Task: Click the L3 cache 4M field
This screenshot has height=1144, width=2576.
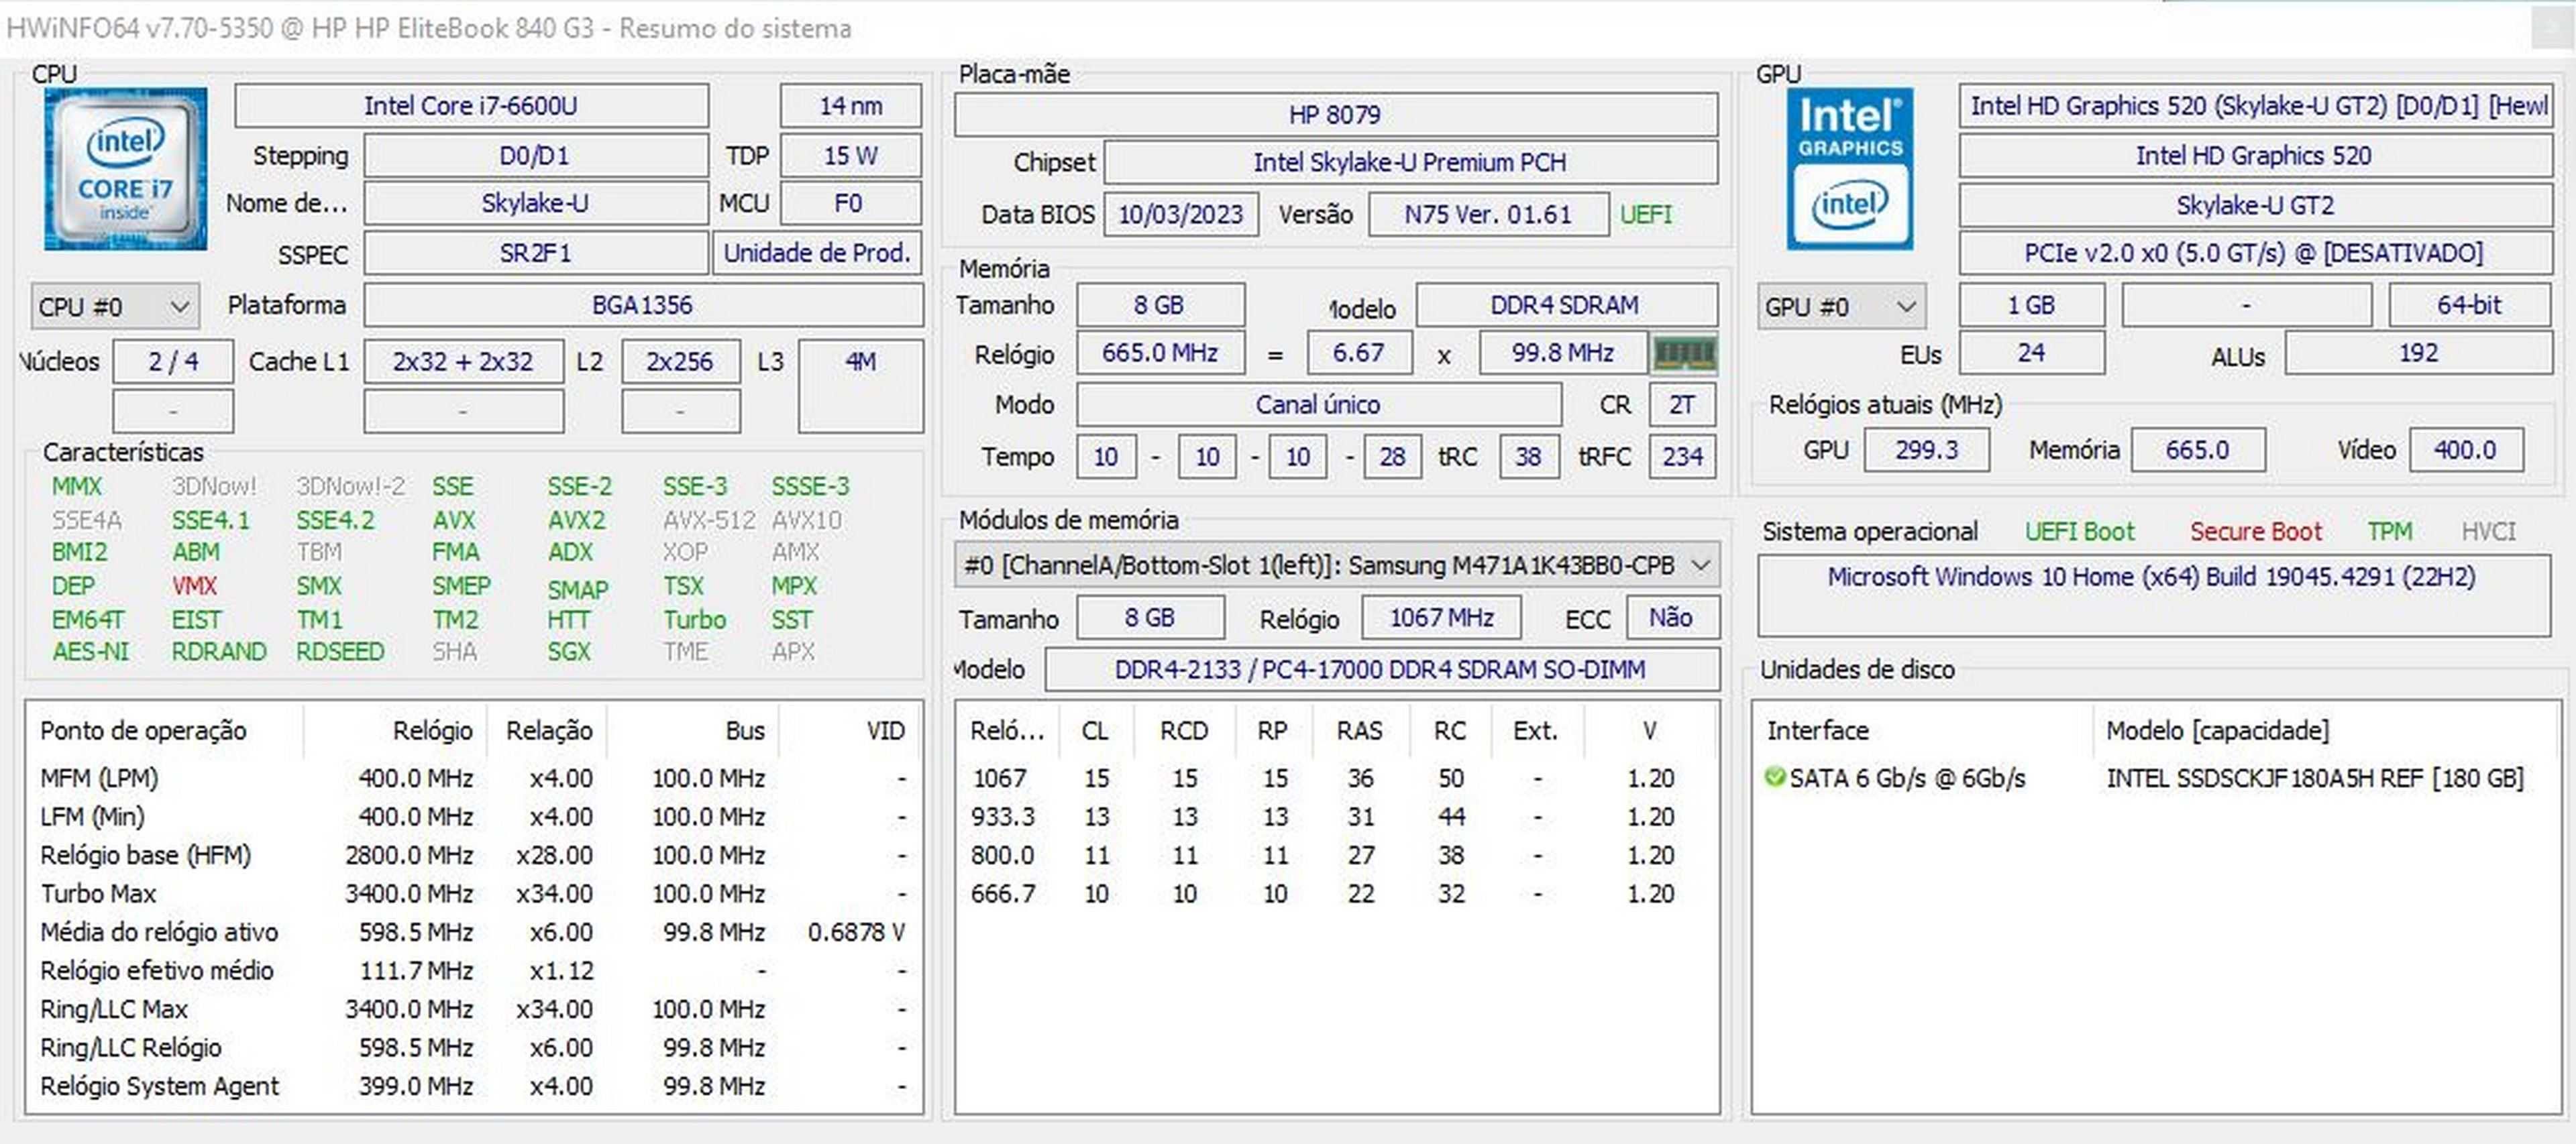Action: [x=861, y=386]
